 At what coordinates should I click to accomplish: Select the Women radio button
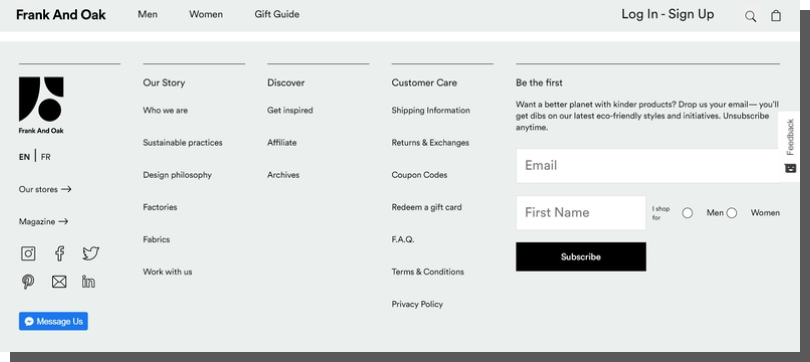click(x=731, y=213)
